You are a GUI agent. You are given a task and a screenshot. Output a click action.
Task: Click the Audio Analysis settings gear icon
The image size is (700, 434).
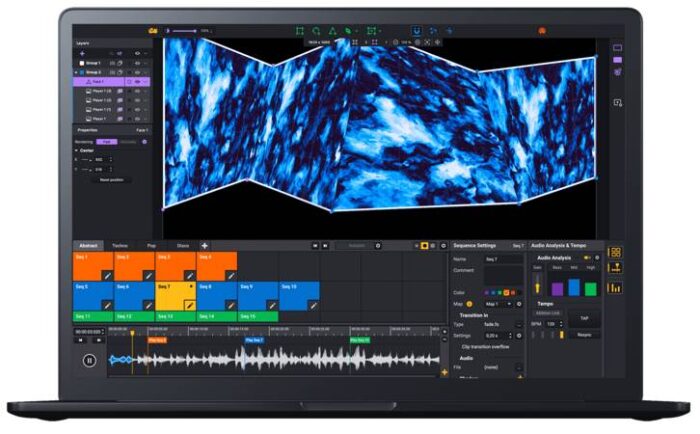click(x=598, y=257)
